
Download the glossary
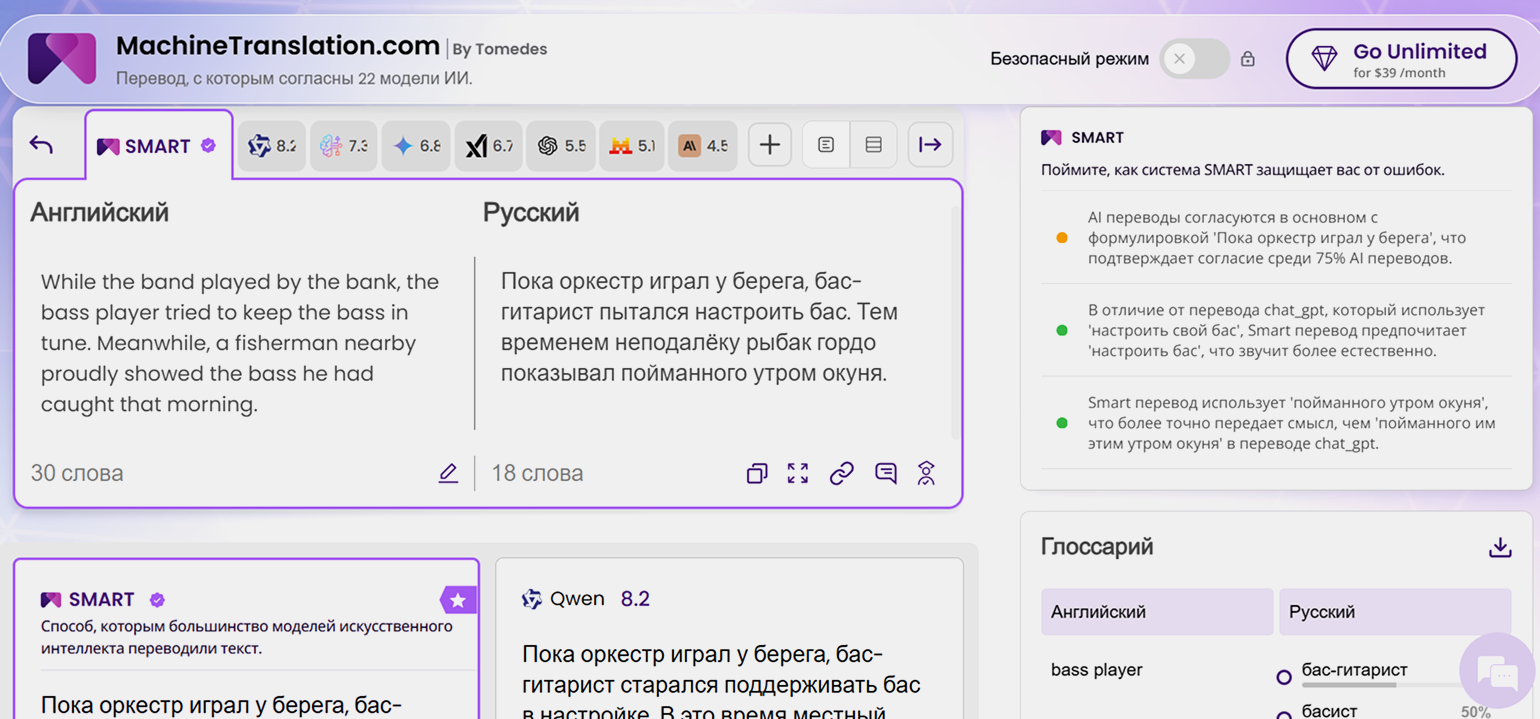click(x=1499, y=547)
